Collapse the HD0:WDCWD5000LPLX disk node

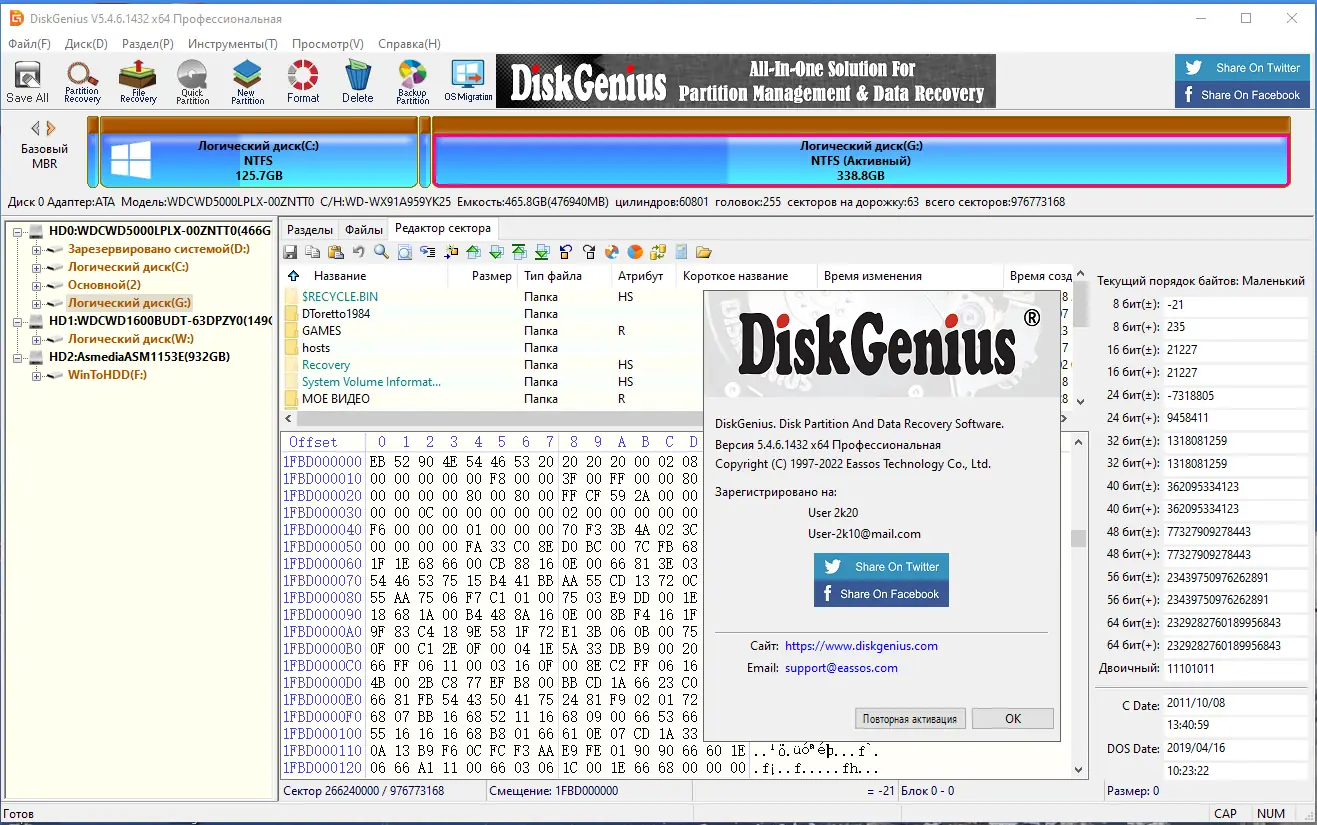tap(19, 231)
